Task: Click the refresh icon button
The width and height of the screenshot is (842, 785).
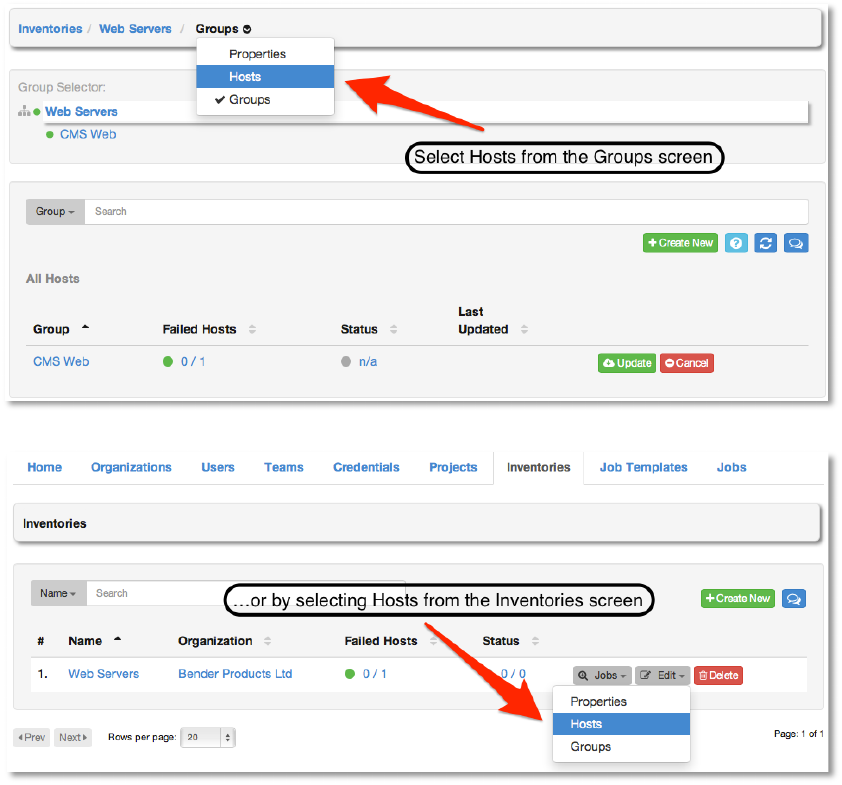Action: [766, 243]
